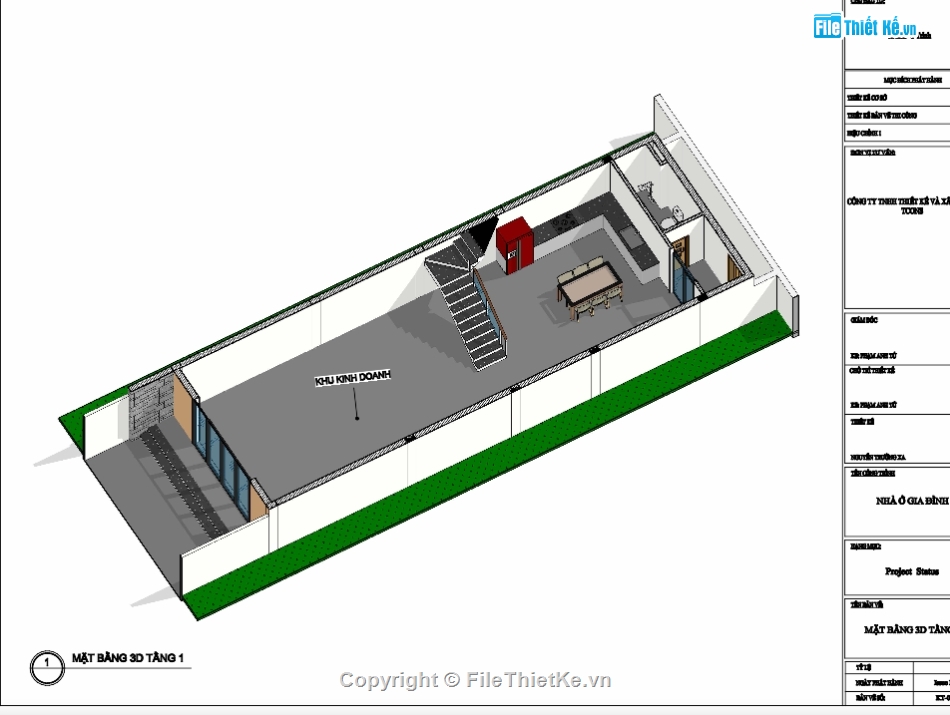Select the dining table with chairs

pyautogui.click(x=590, y=288)
